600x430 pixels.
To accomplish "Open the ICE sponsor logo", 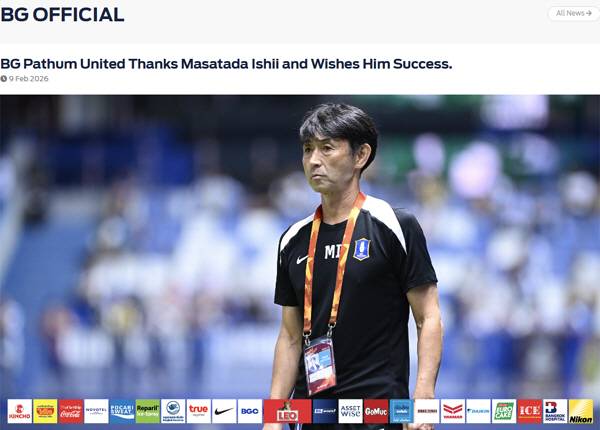I will coord(530,411).
